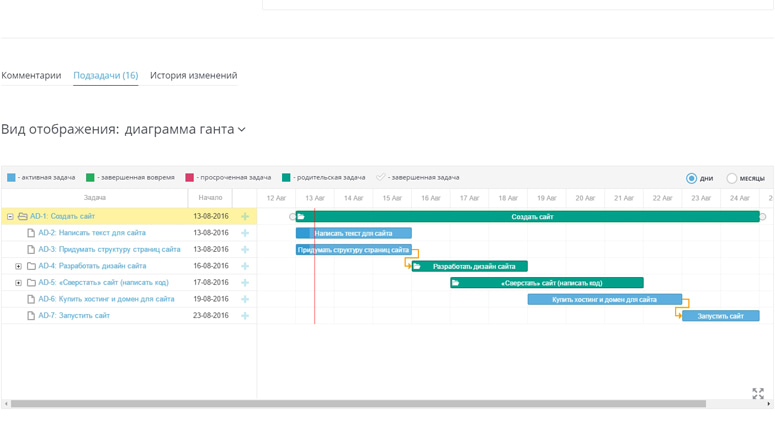The image size is (775, 430).
Task: Click the Придумать структуру страниц сайта bar
Action: coord(353,250)
